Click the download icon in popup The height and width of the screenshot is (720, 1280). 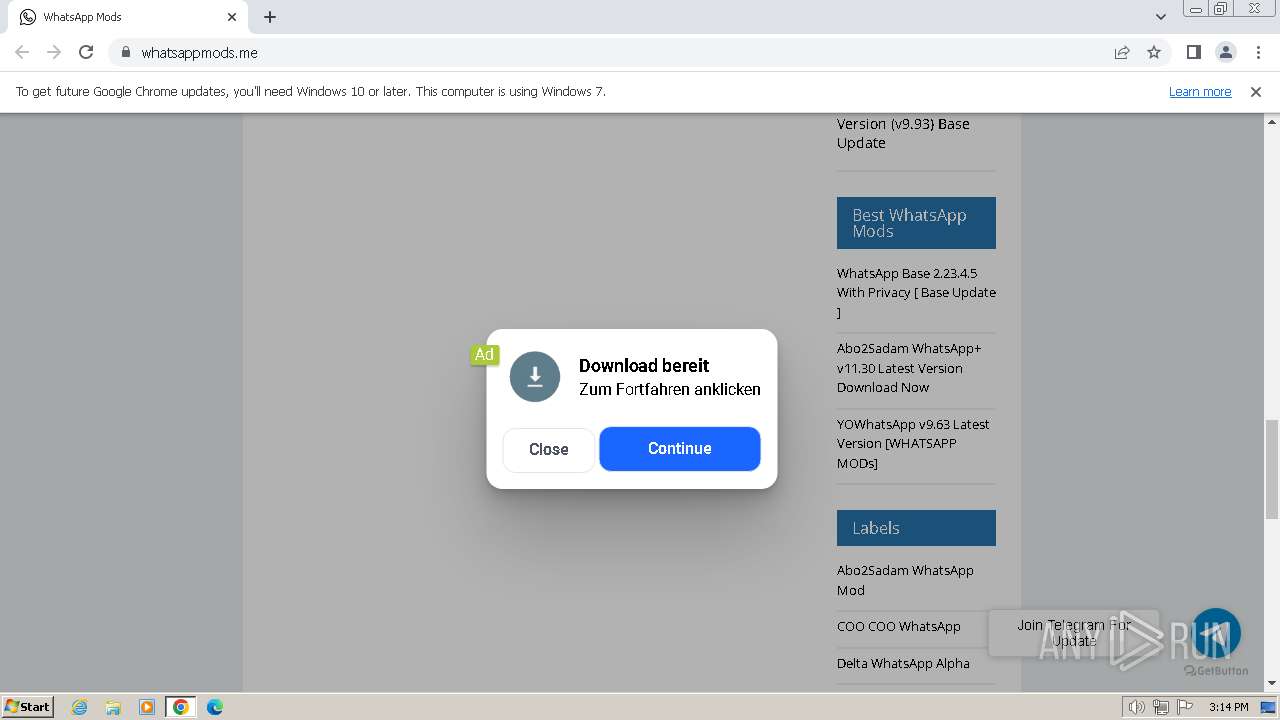[x=535, y=377]
